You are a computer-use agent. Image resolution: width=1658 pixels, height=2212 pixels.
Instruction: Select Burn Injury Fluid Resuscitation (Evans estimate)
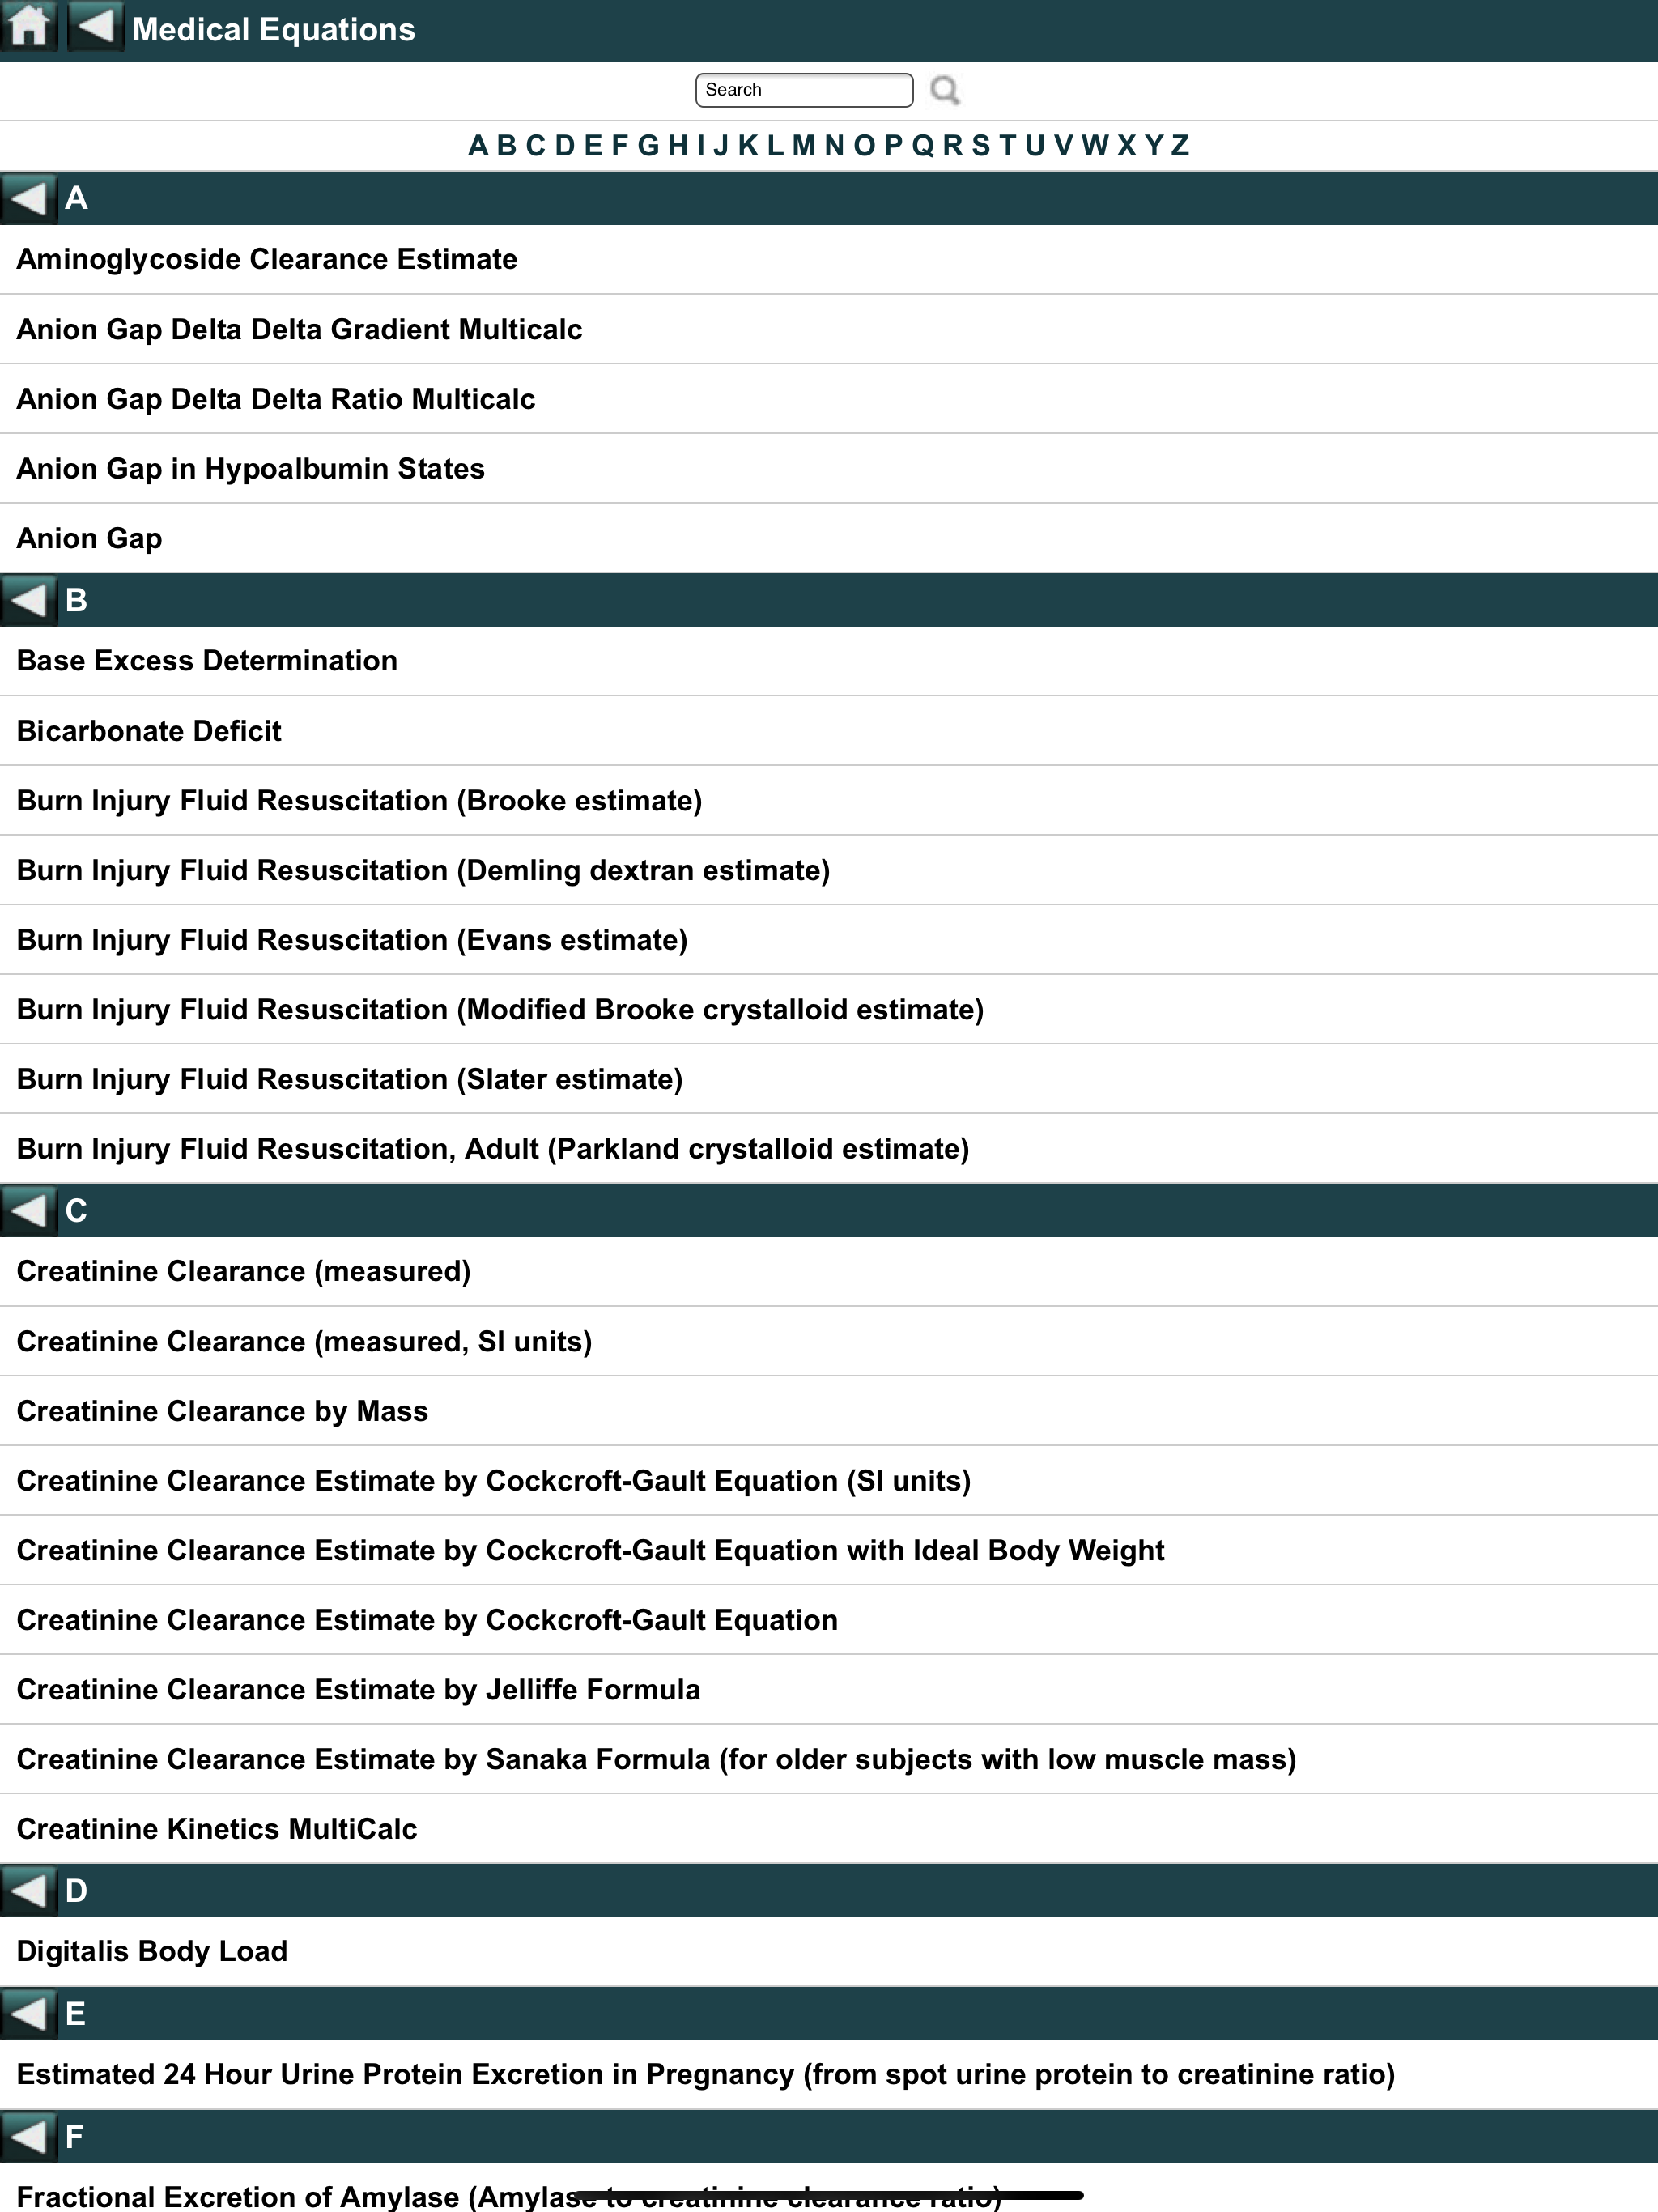pos(351,940)
